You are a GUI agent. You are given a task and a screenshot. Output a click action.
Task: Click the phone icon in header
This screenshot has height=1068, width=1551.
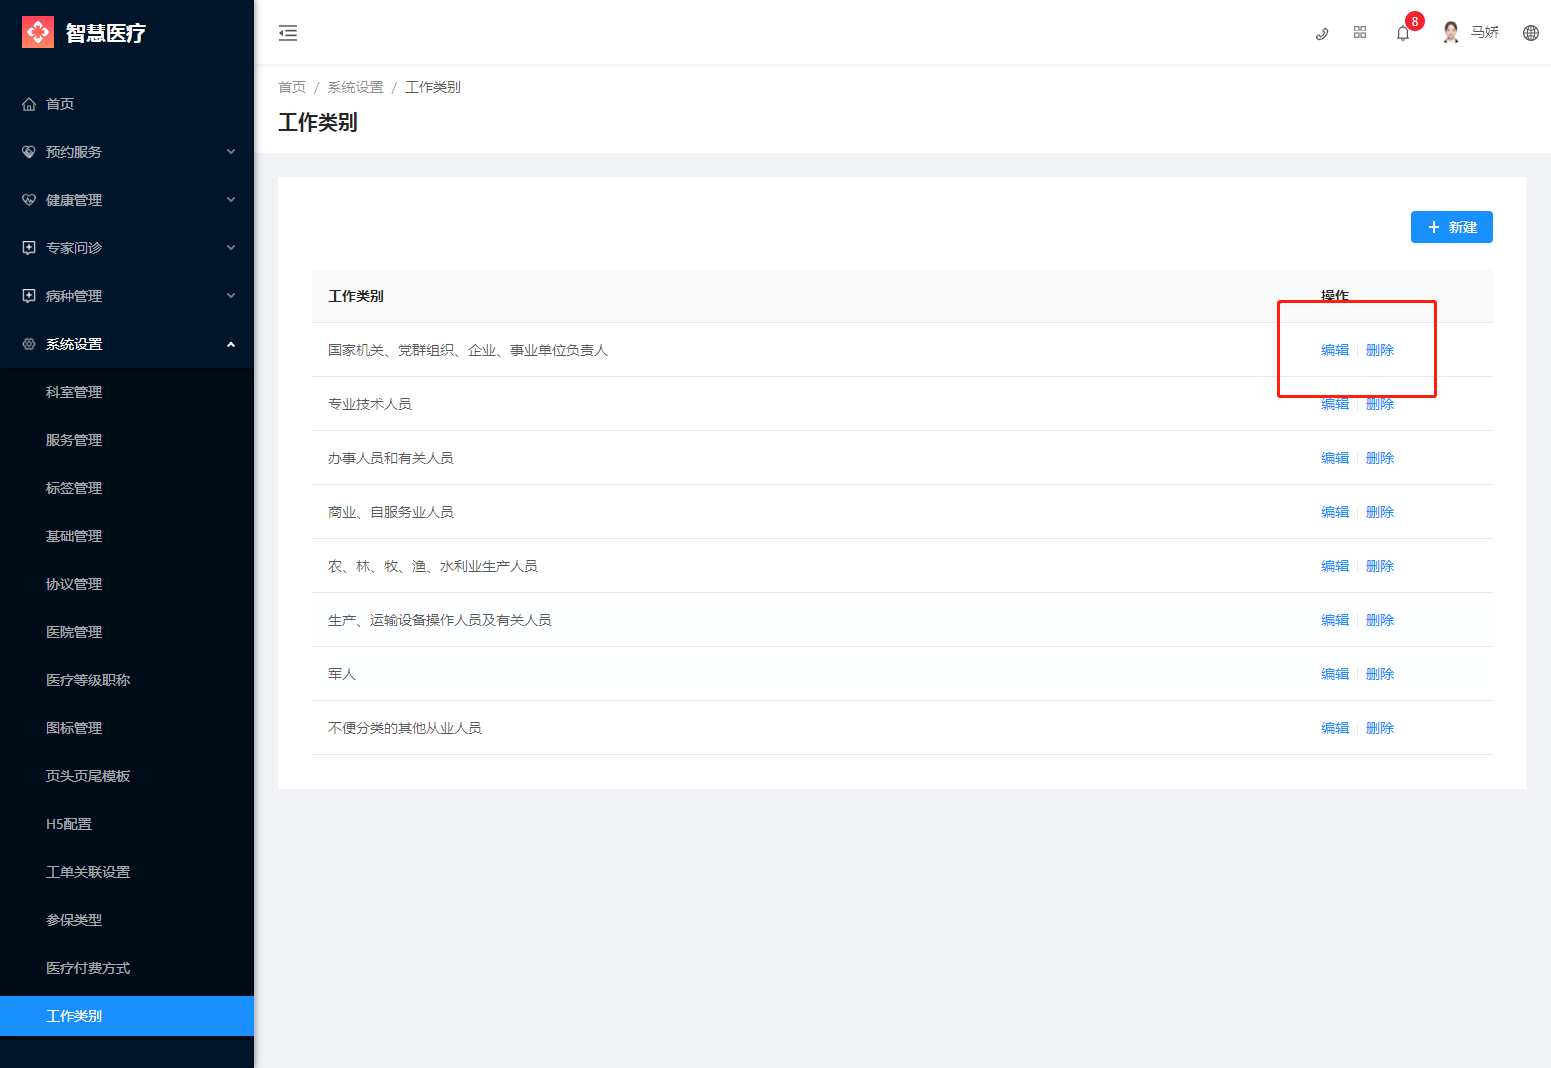point(1322,33)
